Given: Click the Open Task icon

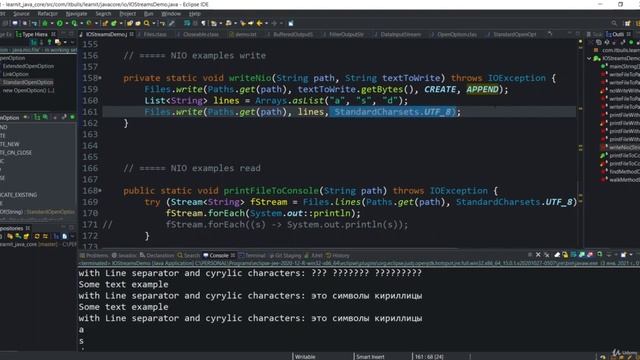Looking at the screenshot, I should click(x=138, y=23).
